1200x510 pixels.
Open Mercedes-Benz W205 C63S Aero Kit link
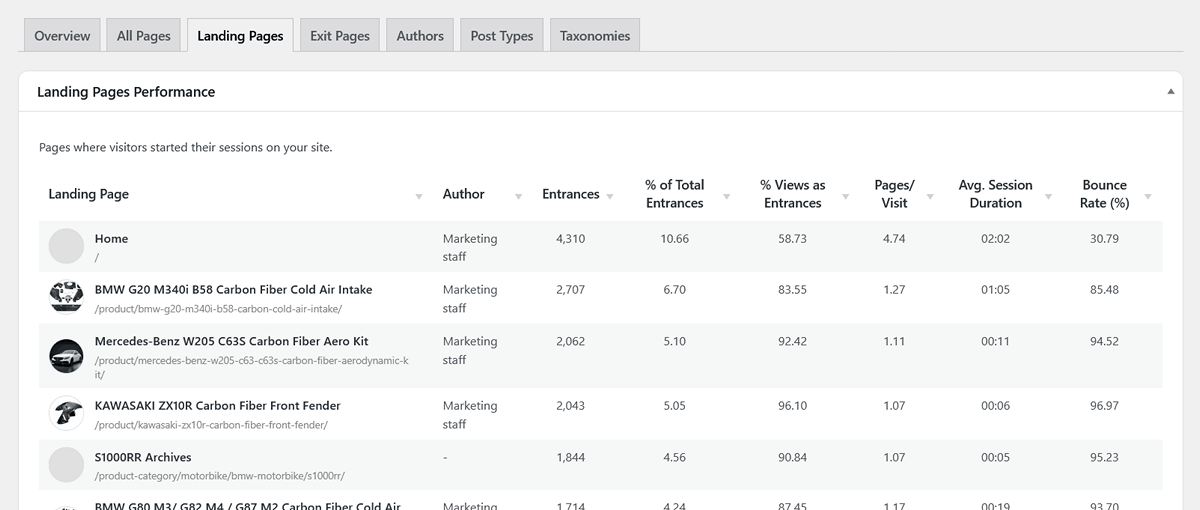click(231, 341)
